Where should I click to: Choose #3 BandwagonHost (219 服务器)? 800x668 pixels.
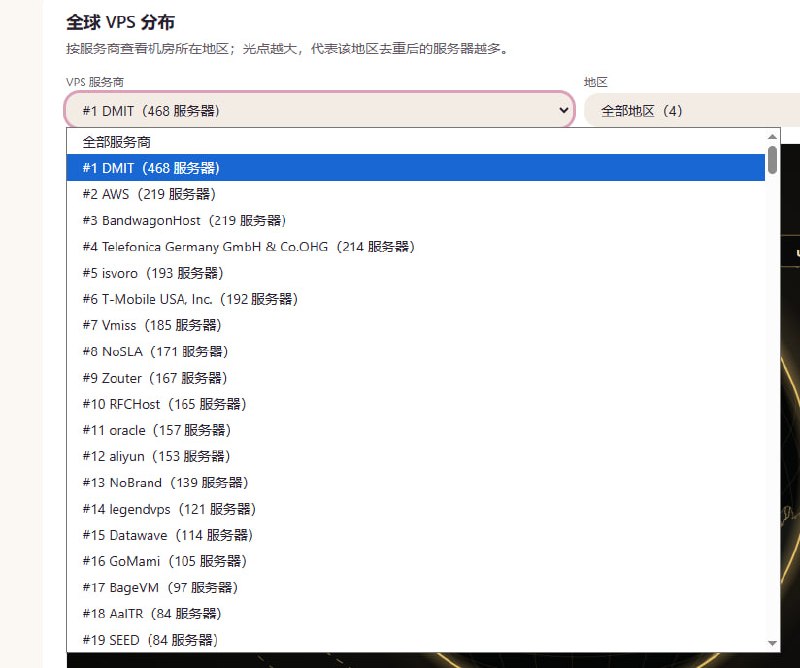(x=415, y=220)
